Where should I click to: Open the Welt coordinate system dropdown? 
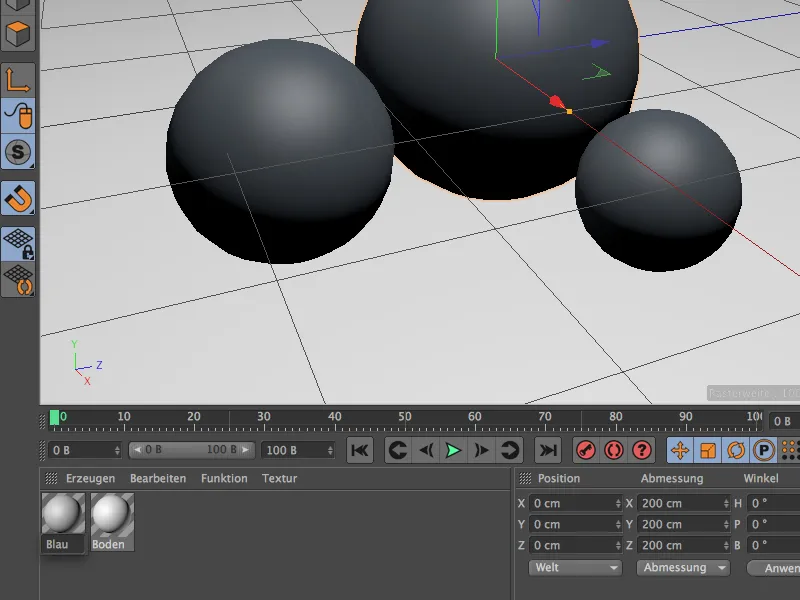click(x=575, y=567)
